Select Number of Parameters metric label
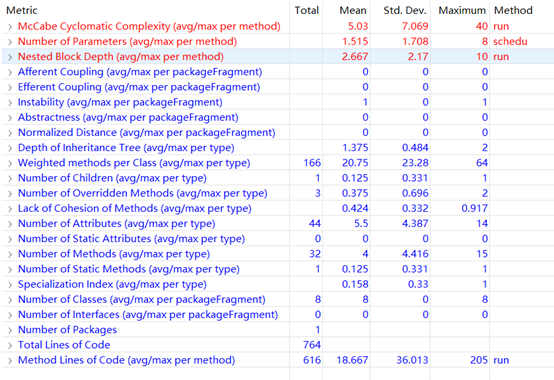This screenshot has width=554, height=380. [127, 41]
